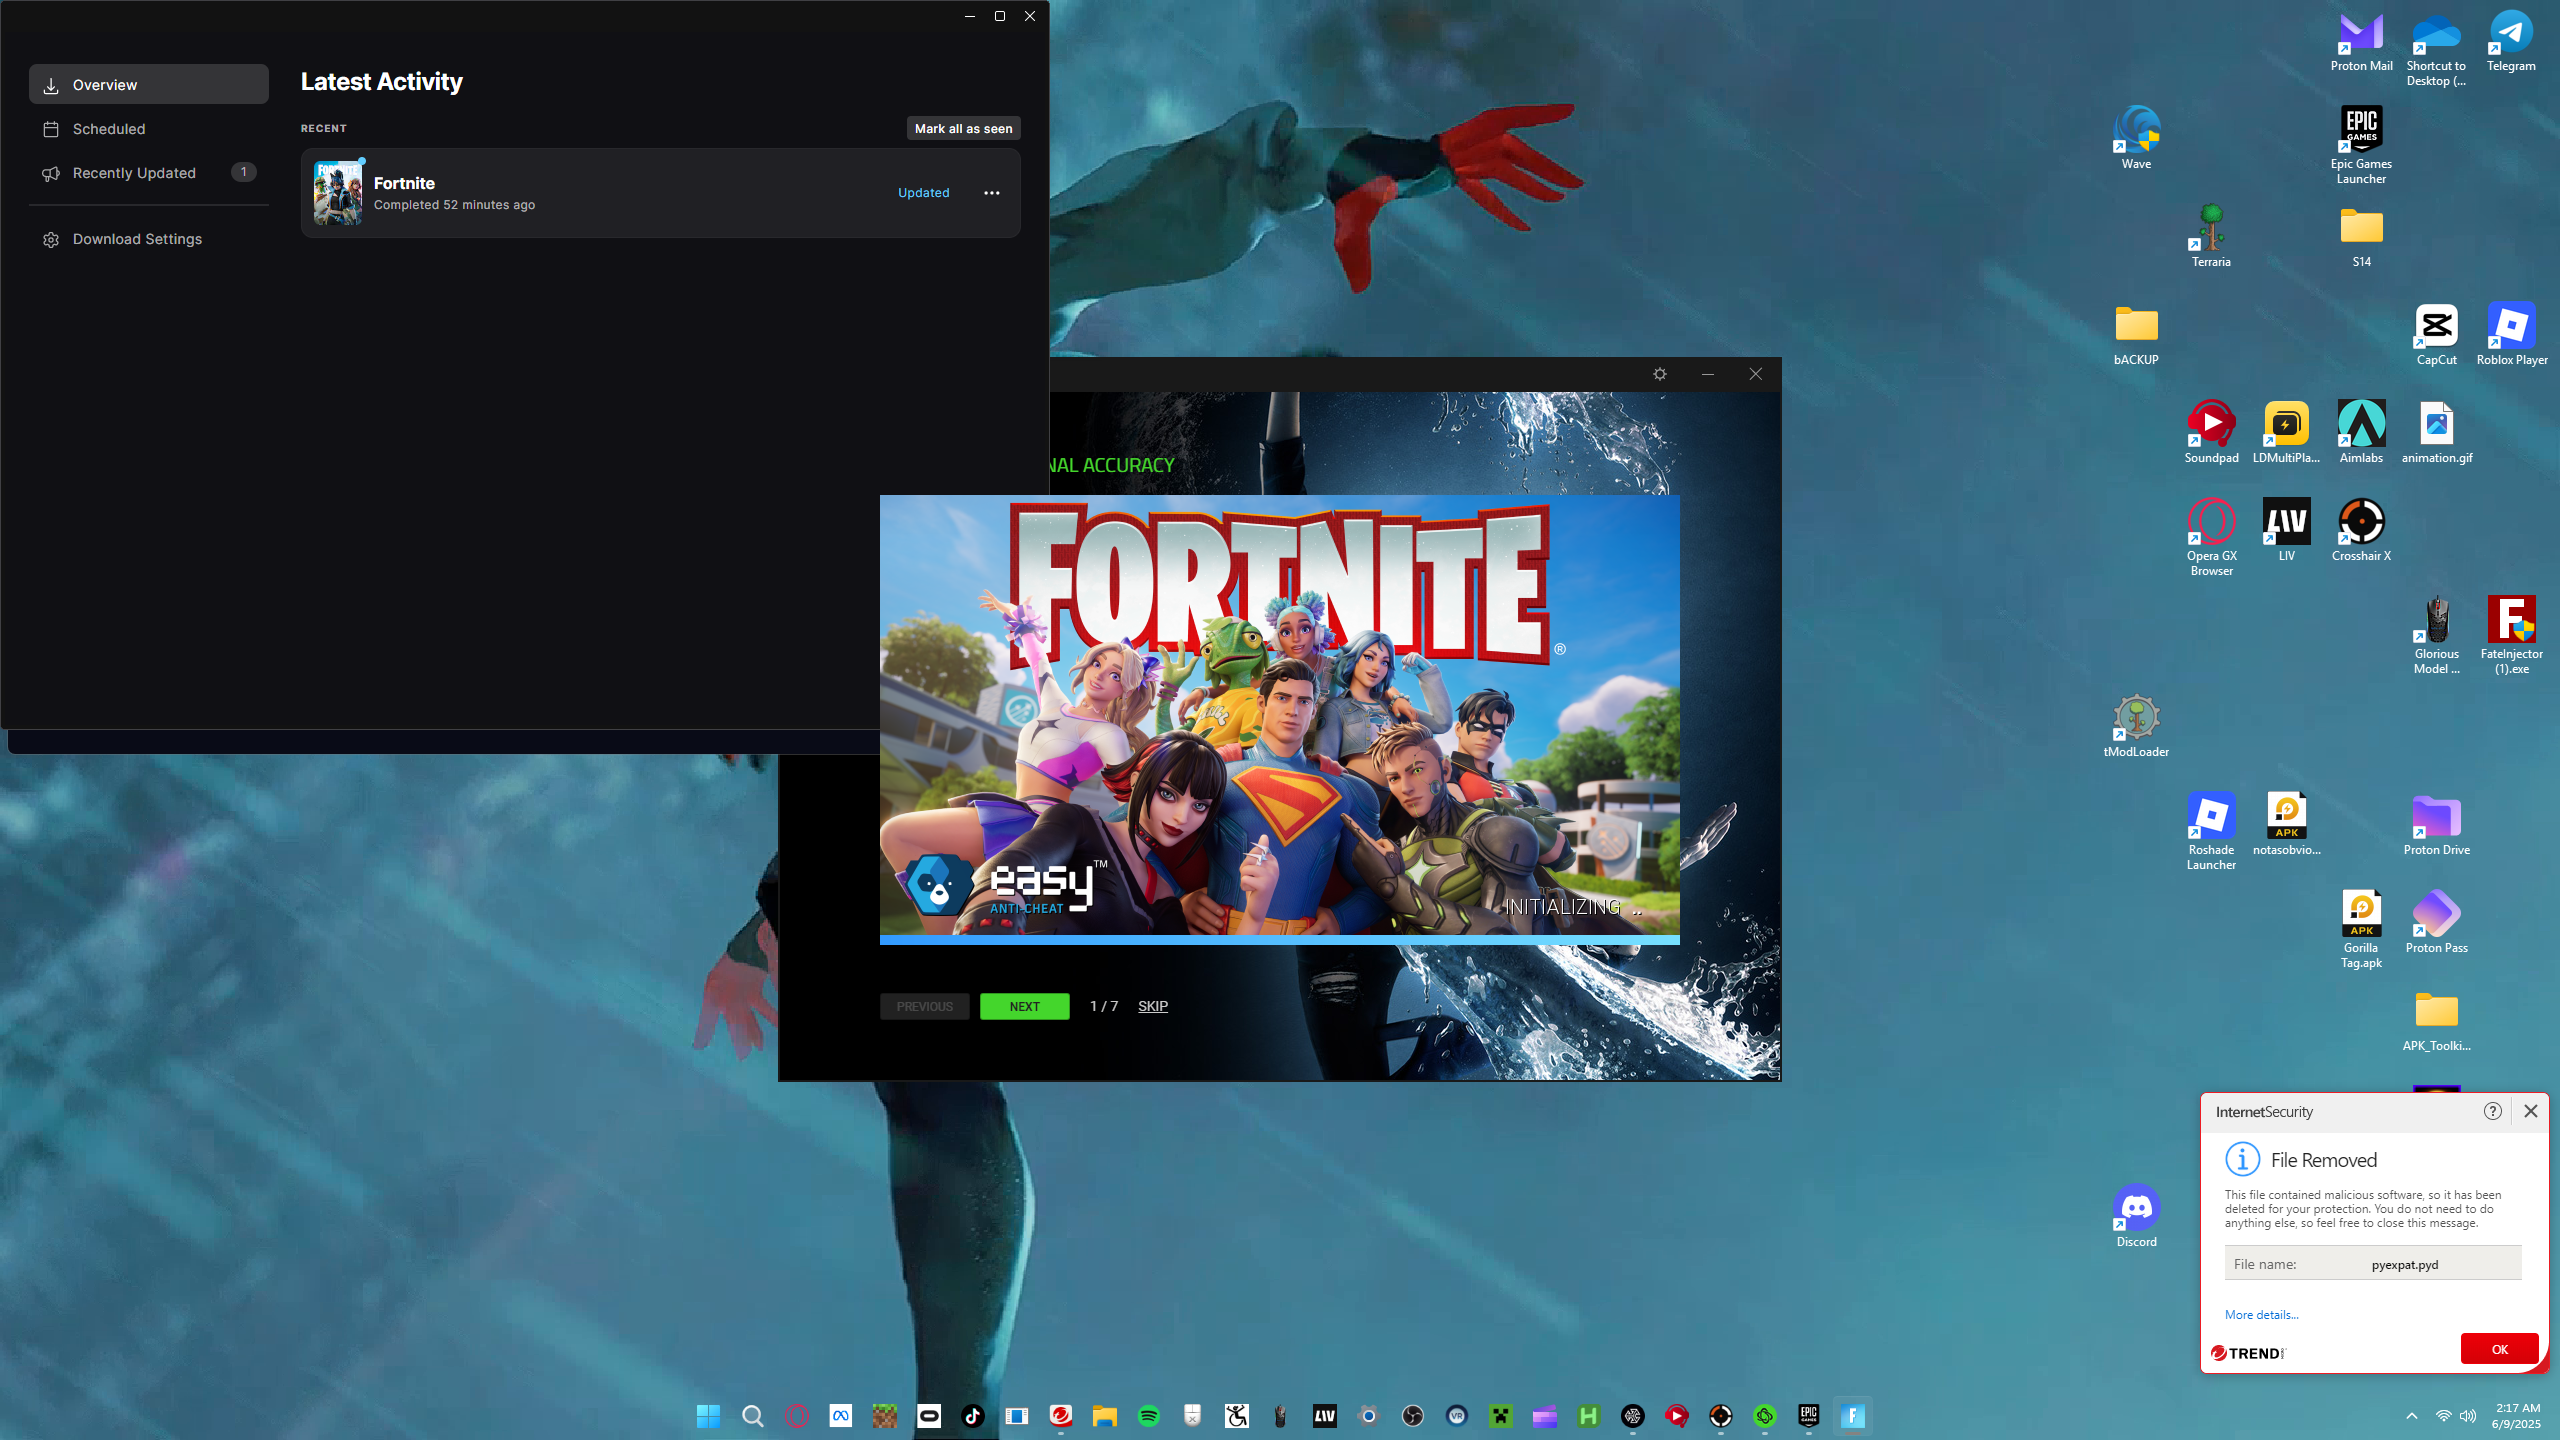The height and width of the screenshot is (1440, 2560).
Task: Select the Scheduled downloads tab
Action: [x=109, y=129]
